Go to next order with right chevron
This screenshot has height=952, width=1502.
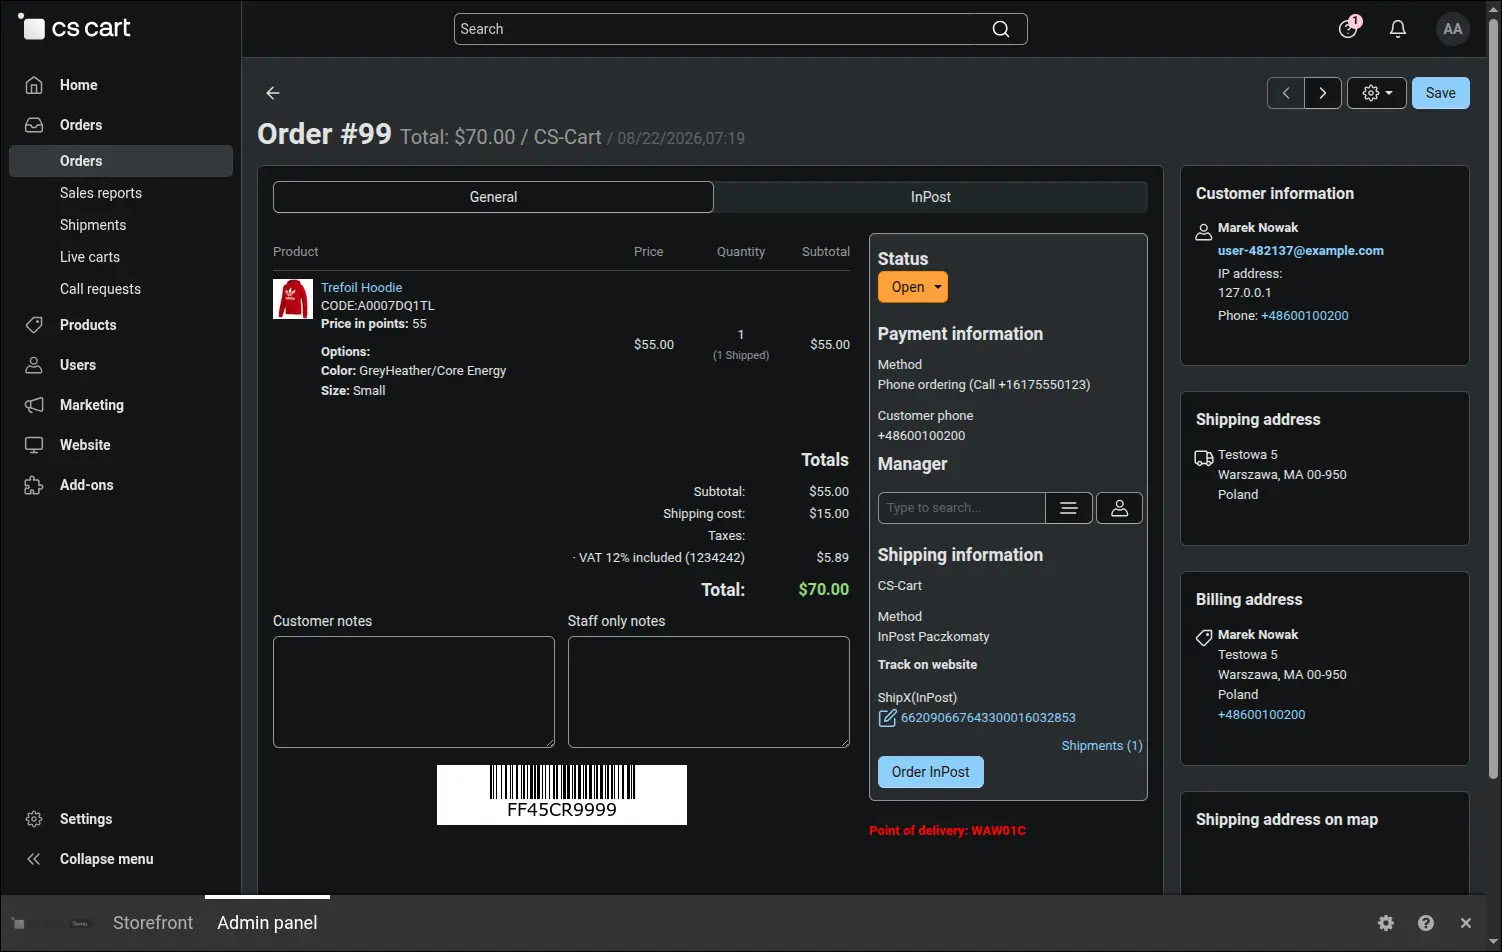(x=1323, y=93)
